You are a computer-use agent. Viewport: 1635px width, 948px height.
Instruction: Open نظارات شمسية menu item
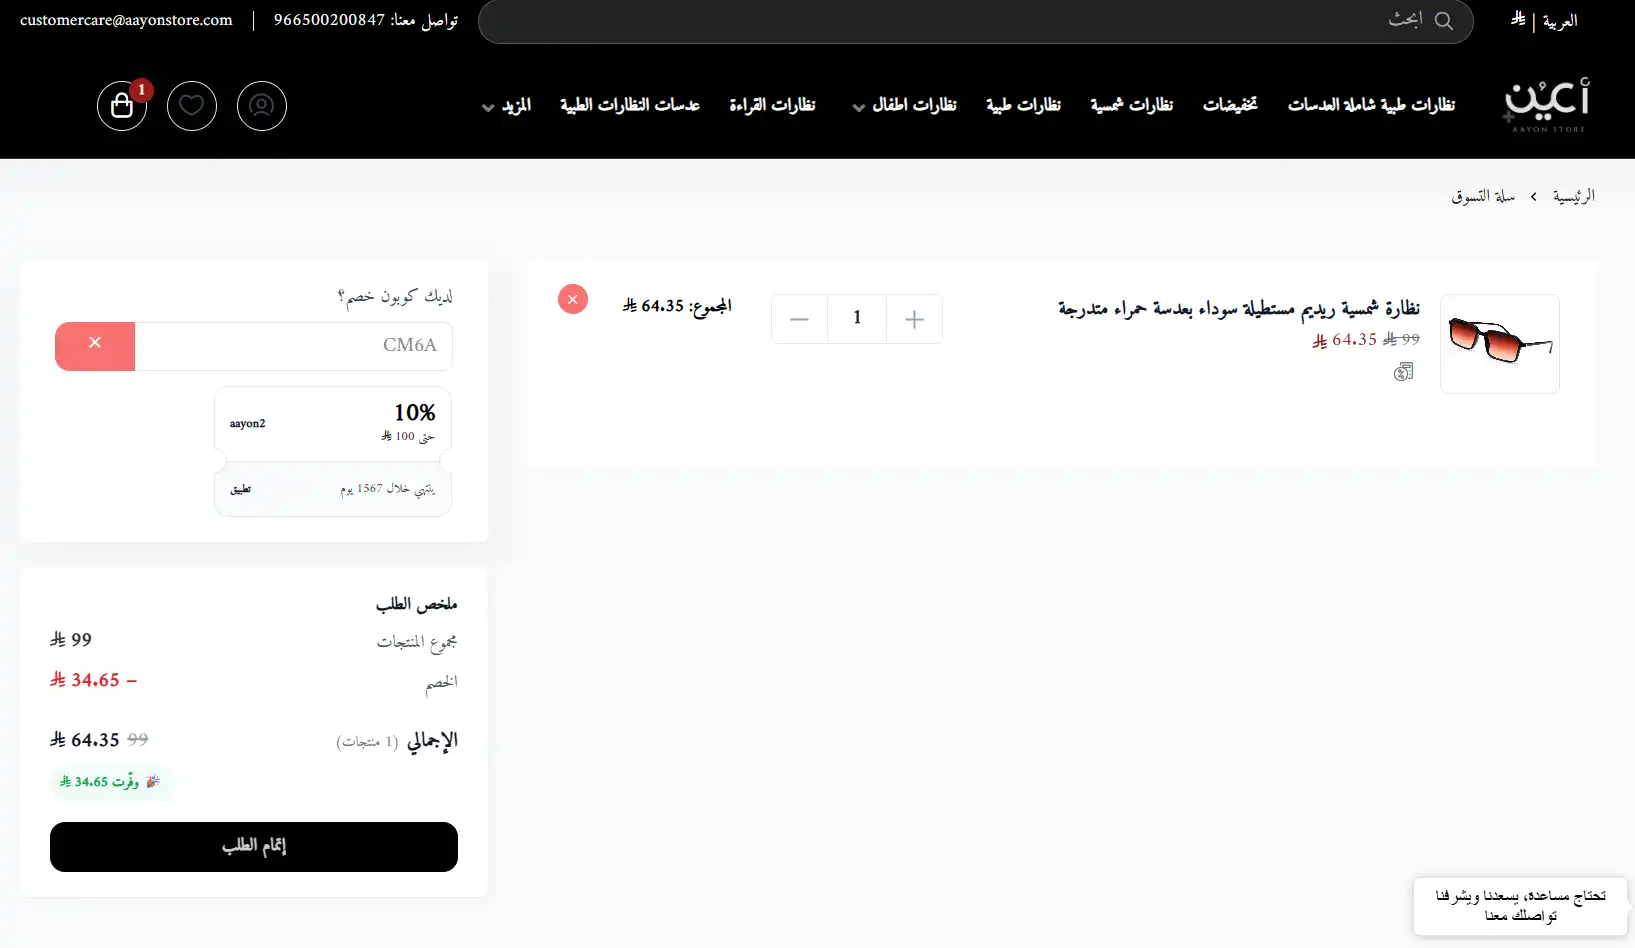pos(1131,105)
